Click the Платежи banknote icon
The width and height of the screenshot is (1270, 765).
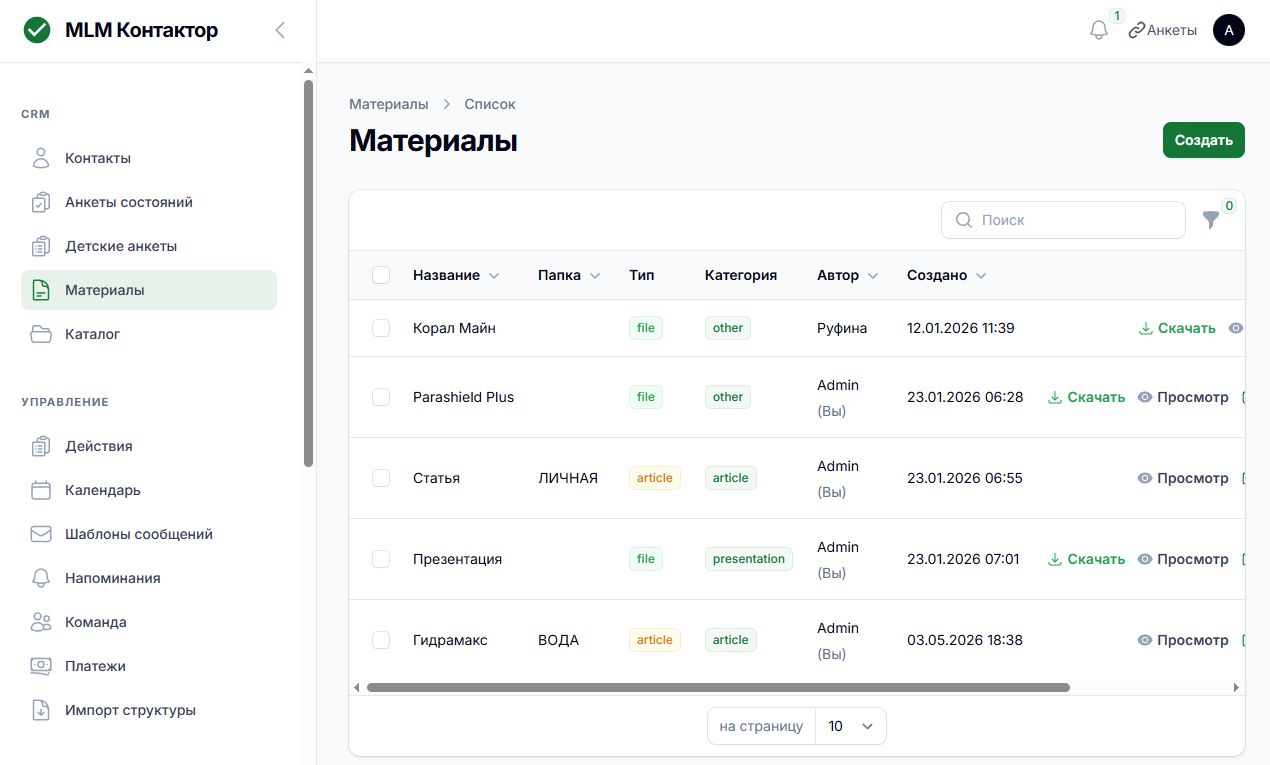point(41,666)
